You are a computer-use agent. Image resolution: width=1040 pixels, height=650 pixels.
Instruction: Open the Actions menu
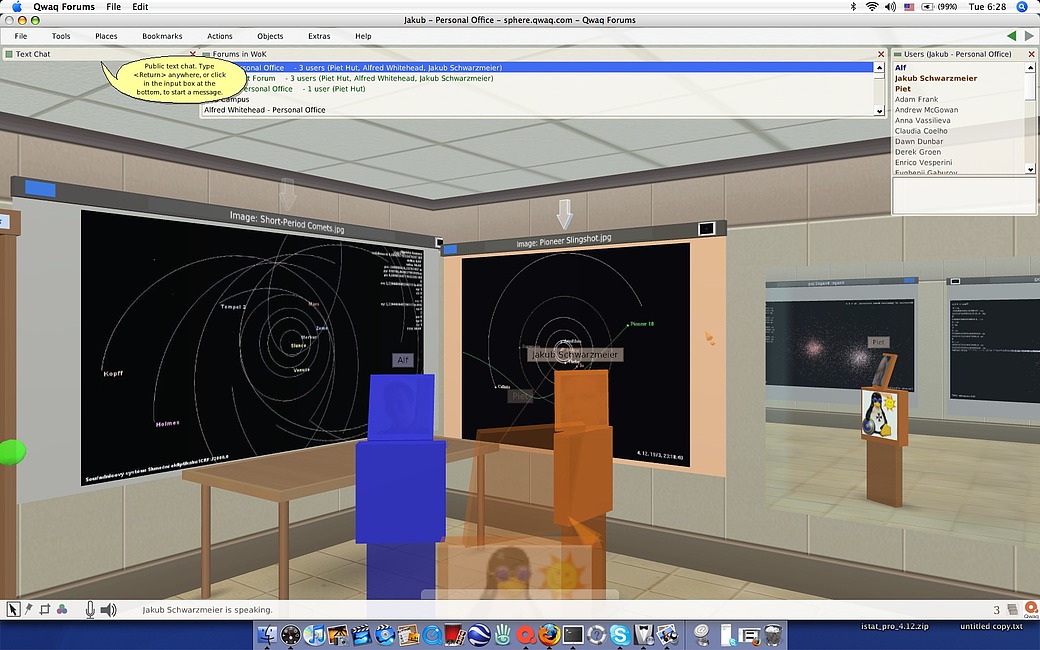tap(219, 35)
